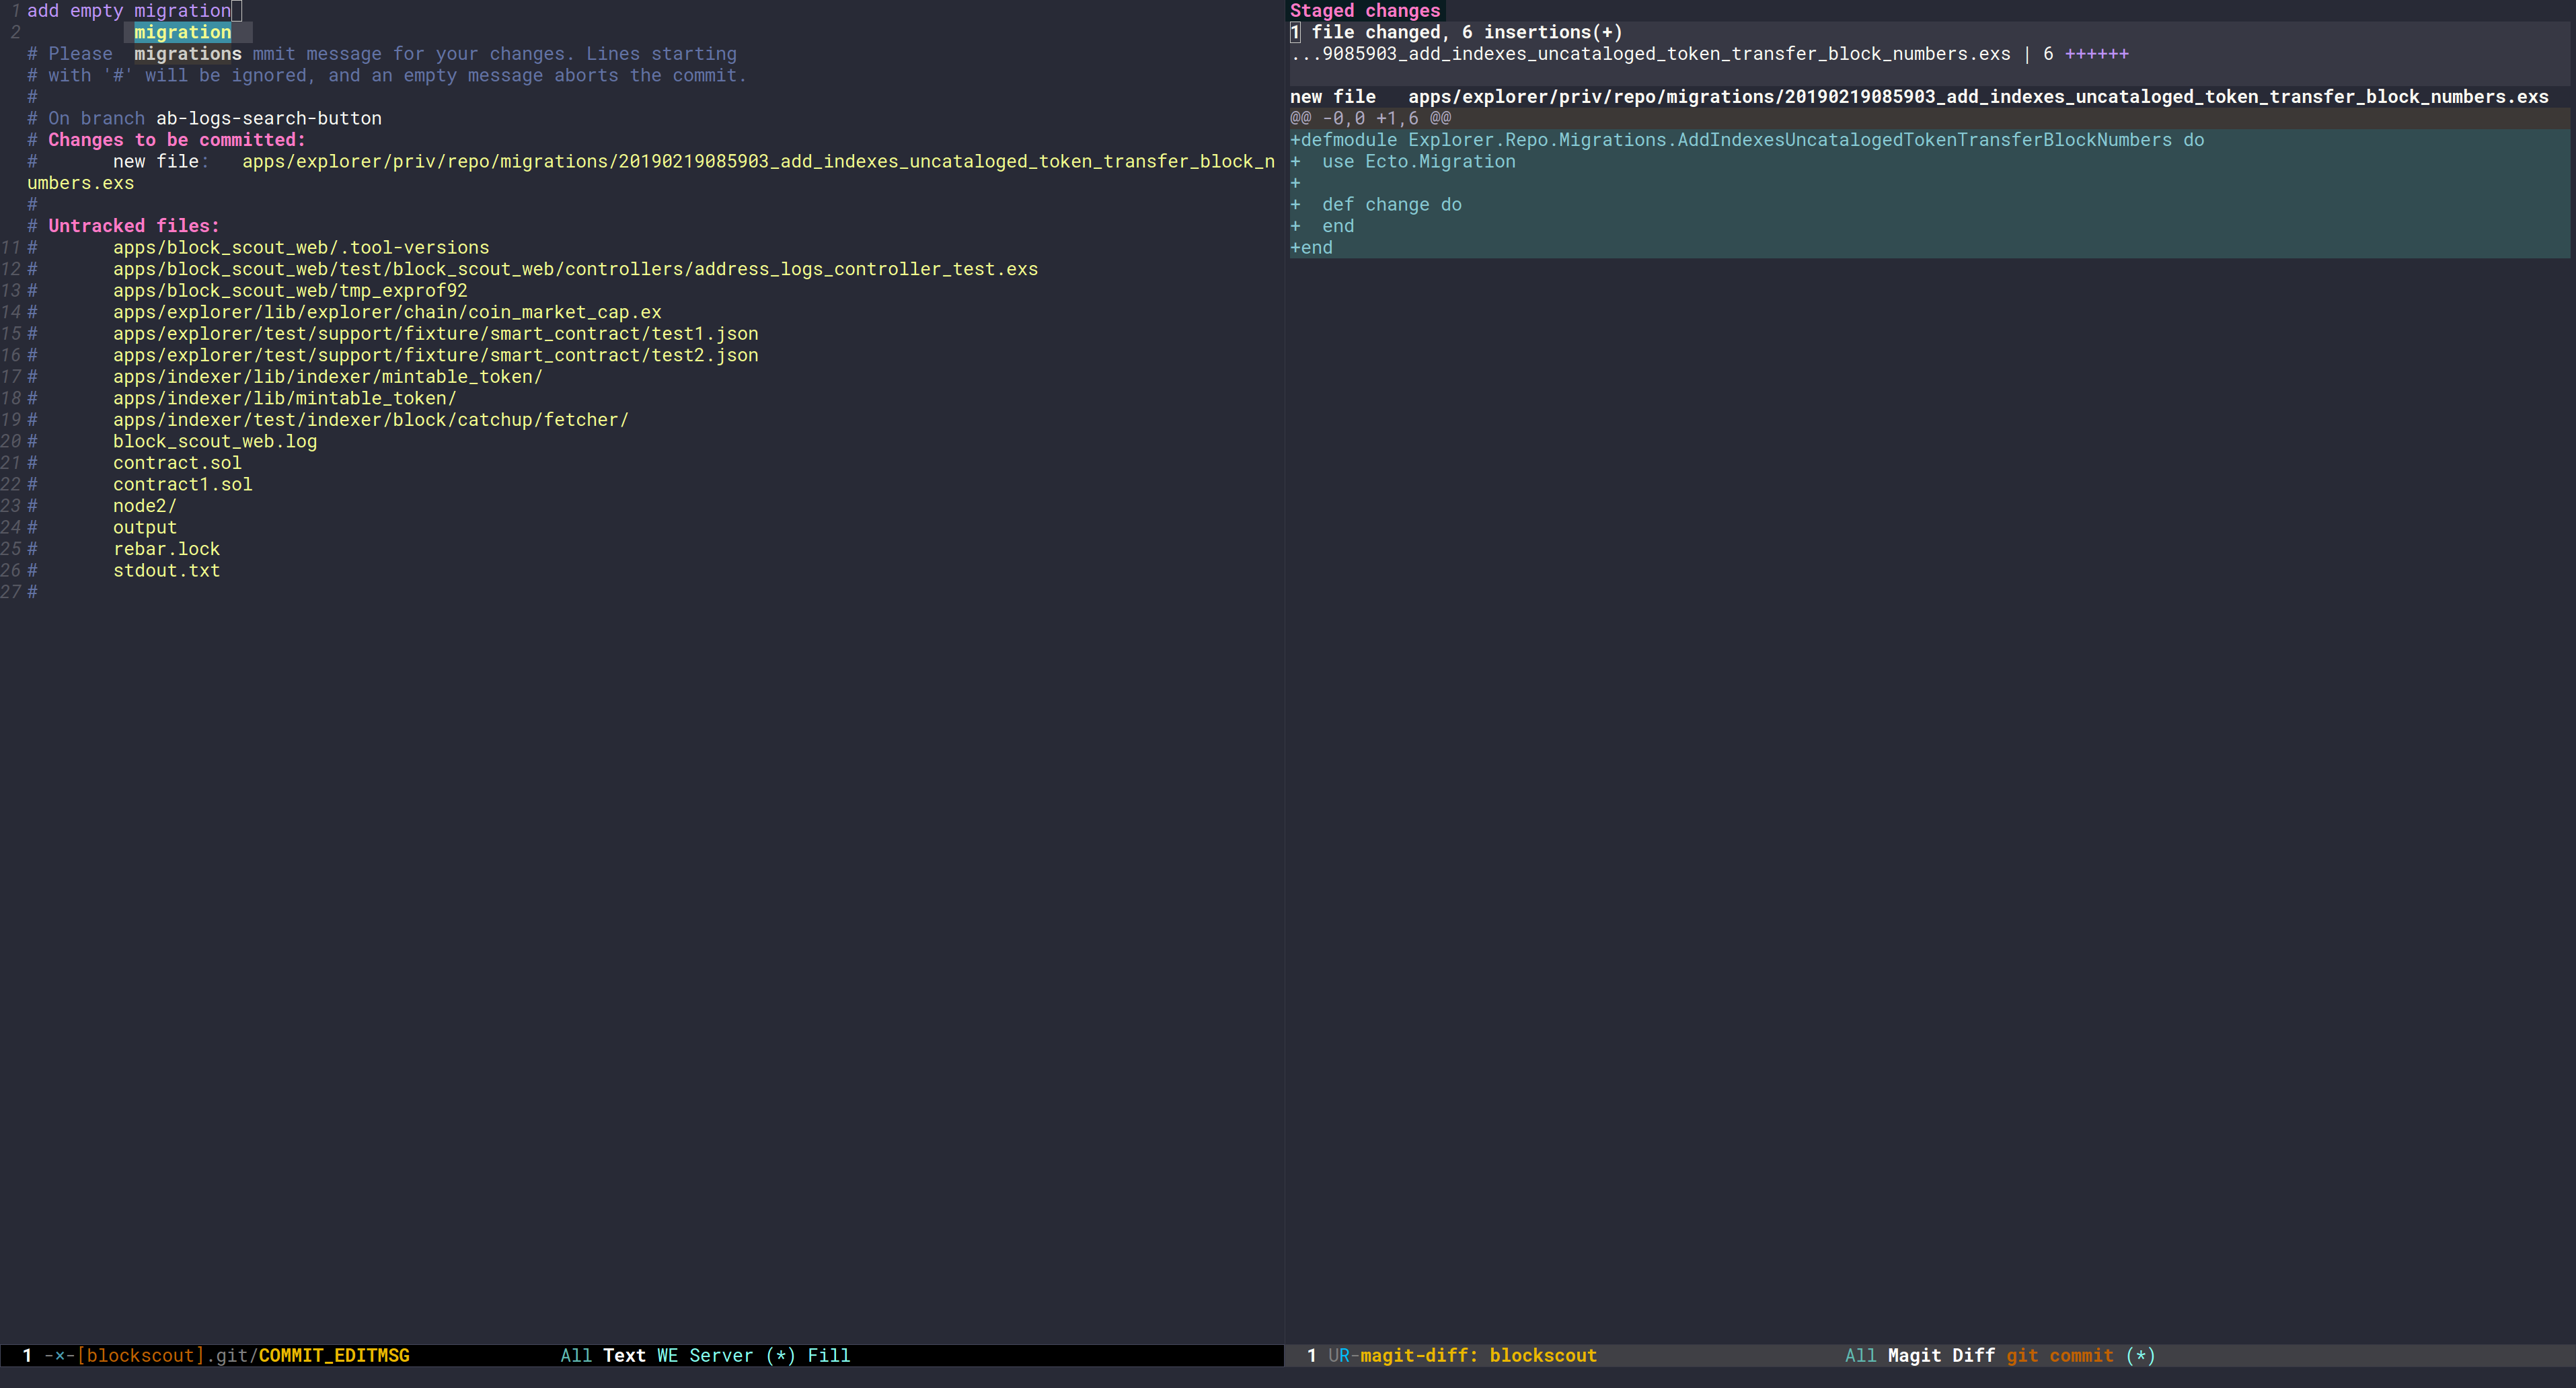Click 'WE' minor mode indicator in mode line
The height and width of the screenshot is (1388, 2576).
pos(667,1355)
